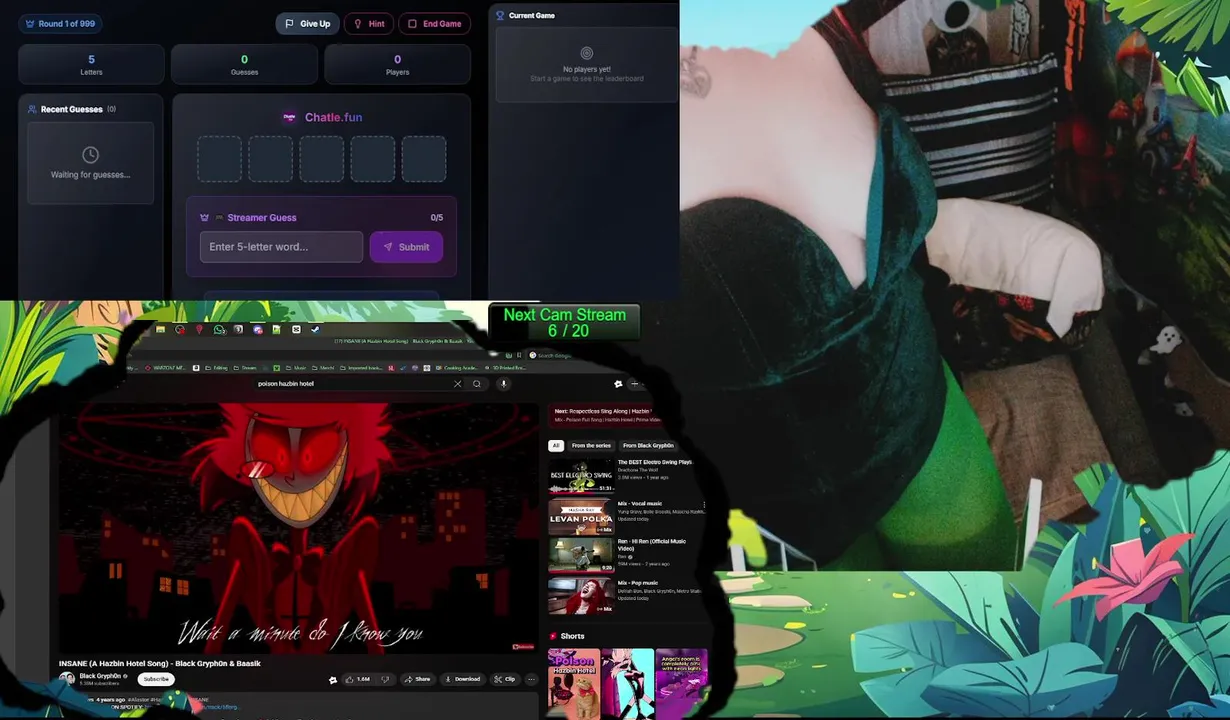The height and width of the screenshot is (720, 1230).
Task: Request a Hint in Chatle
Action: tap(368, 24)
